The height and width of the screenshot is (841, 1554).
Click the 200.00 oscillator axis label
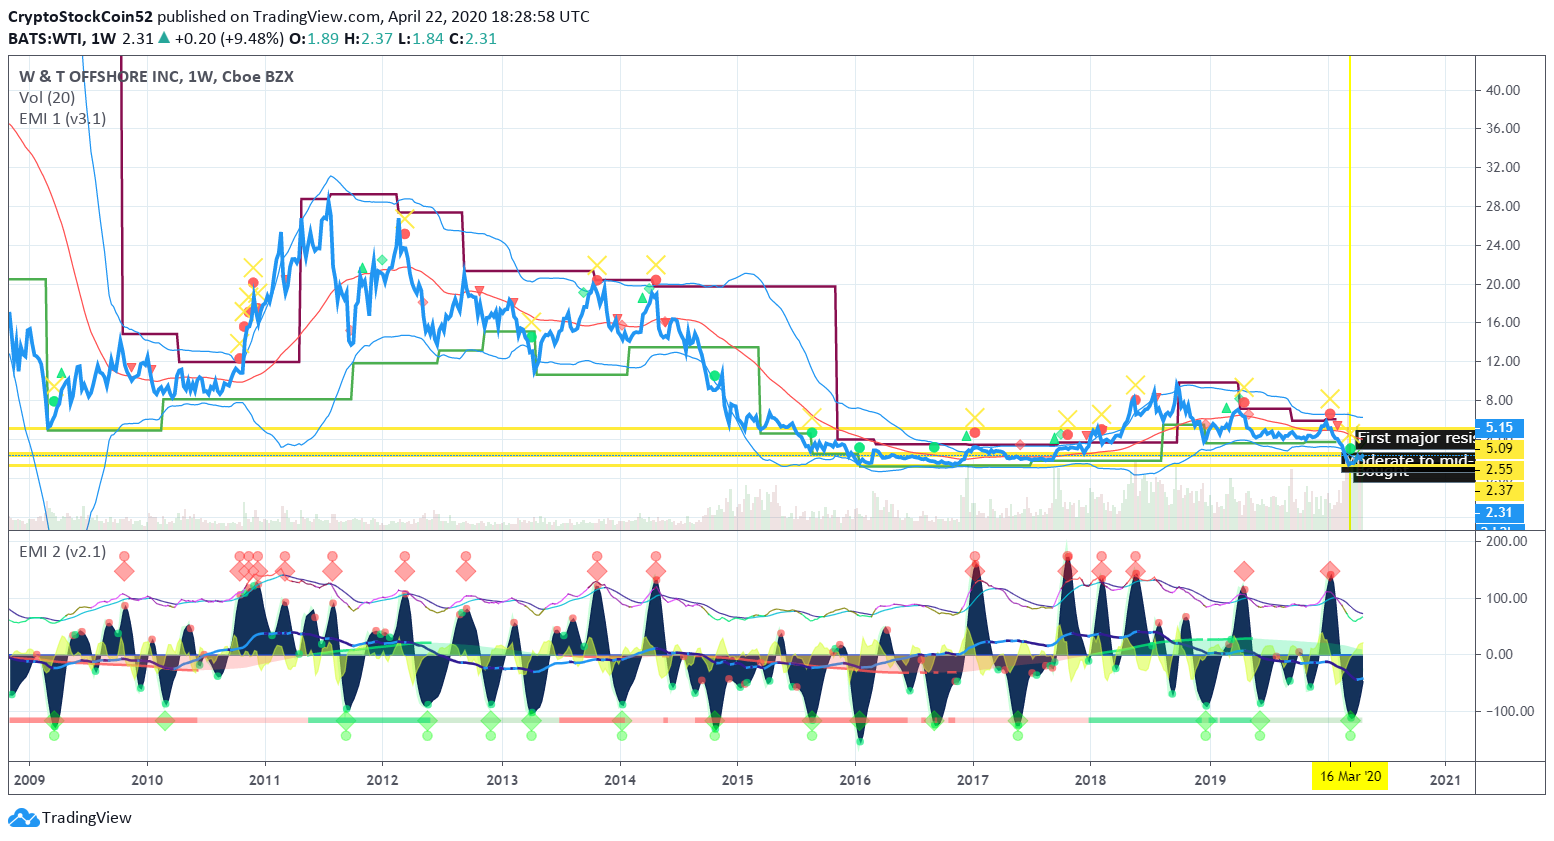coord(1507,542)
